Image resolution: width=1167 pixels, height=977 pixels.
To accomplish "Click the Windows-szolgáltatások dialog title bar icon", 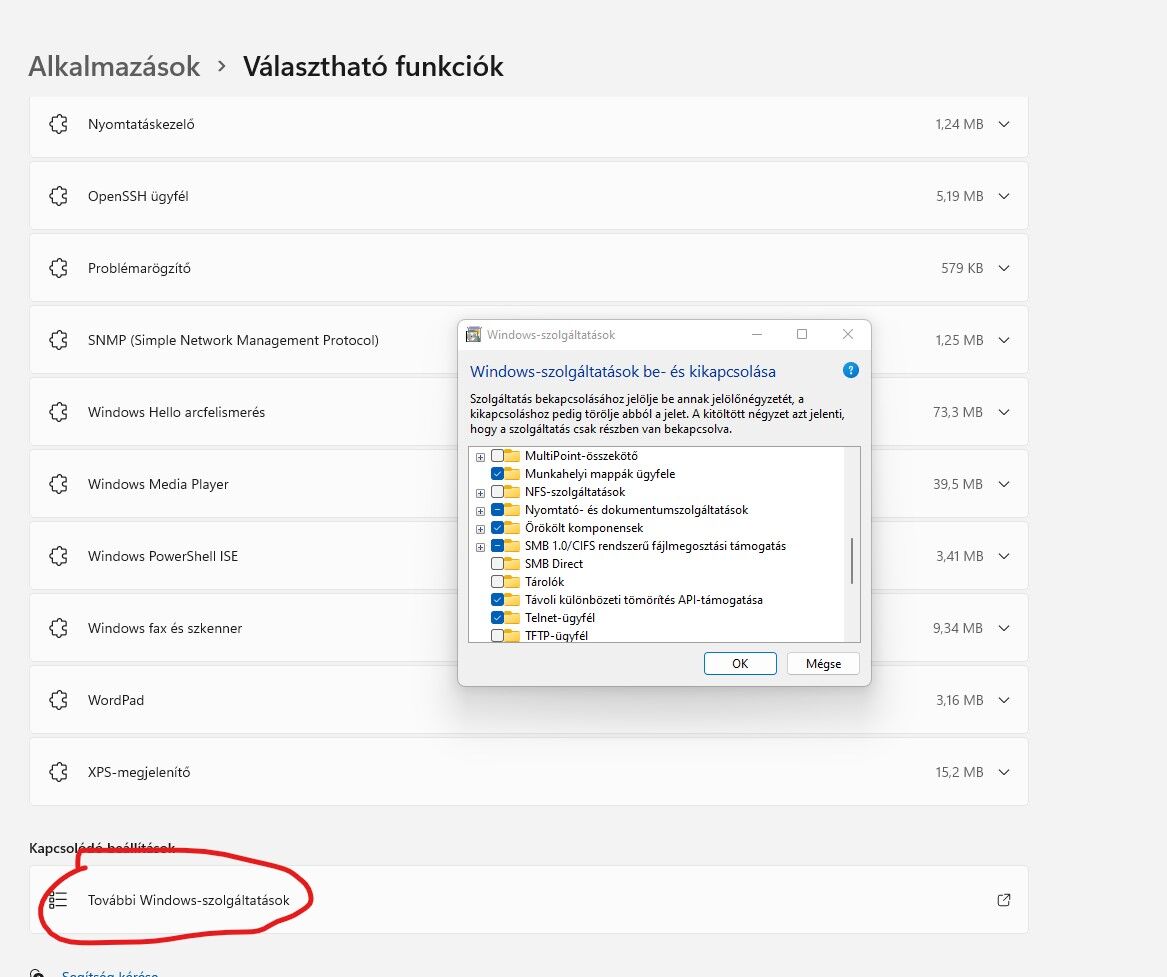I will 473,335.
